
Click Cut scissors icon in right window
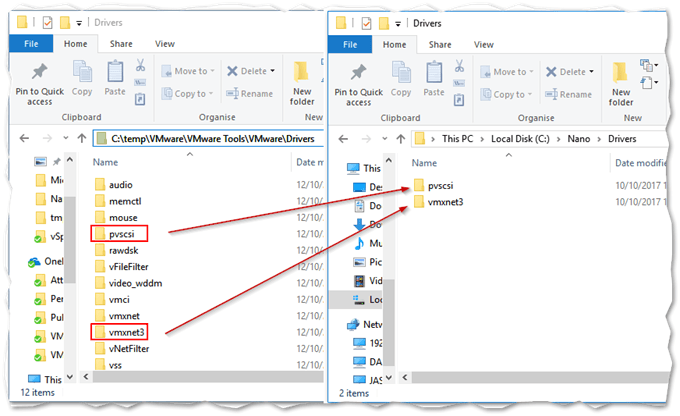[459, 66]
